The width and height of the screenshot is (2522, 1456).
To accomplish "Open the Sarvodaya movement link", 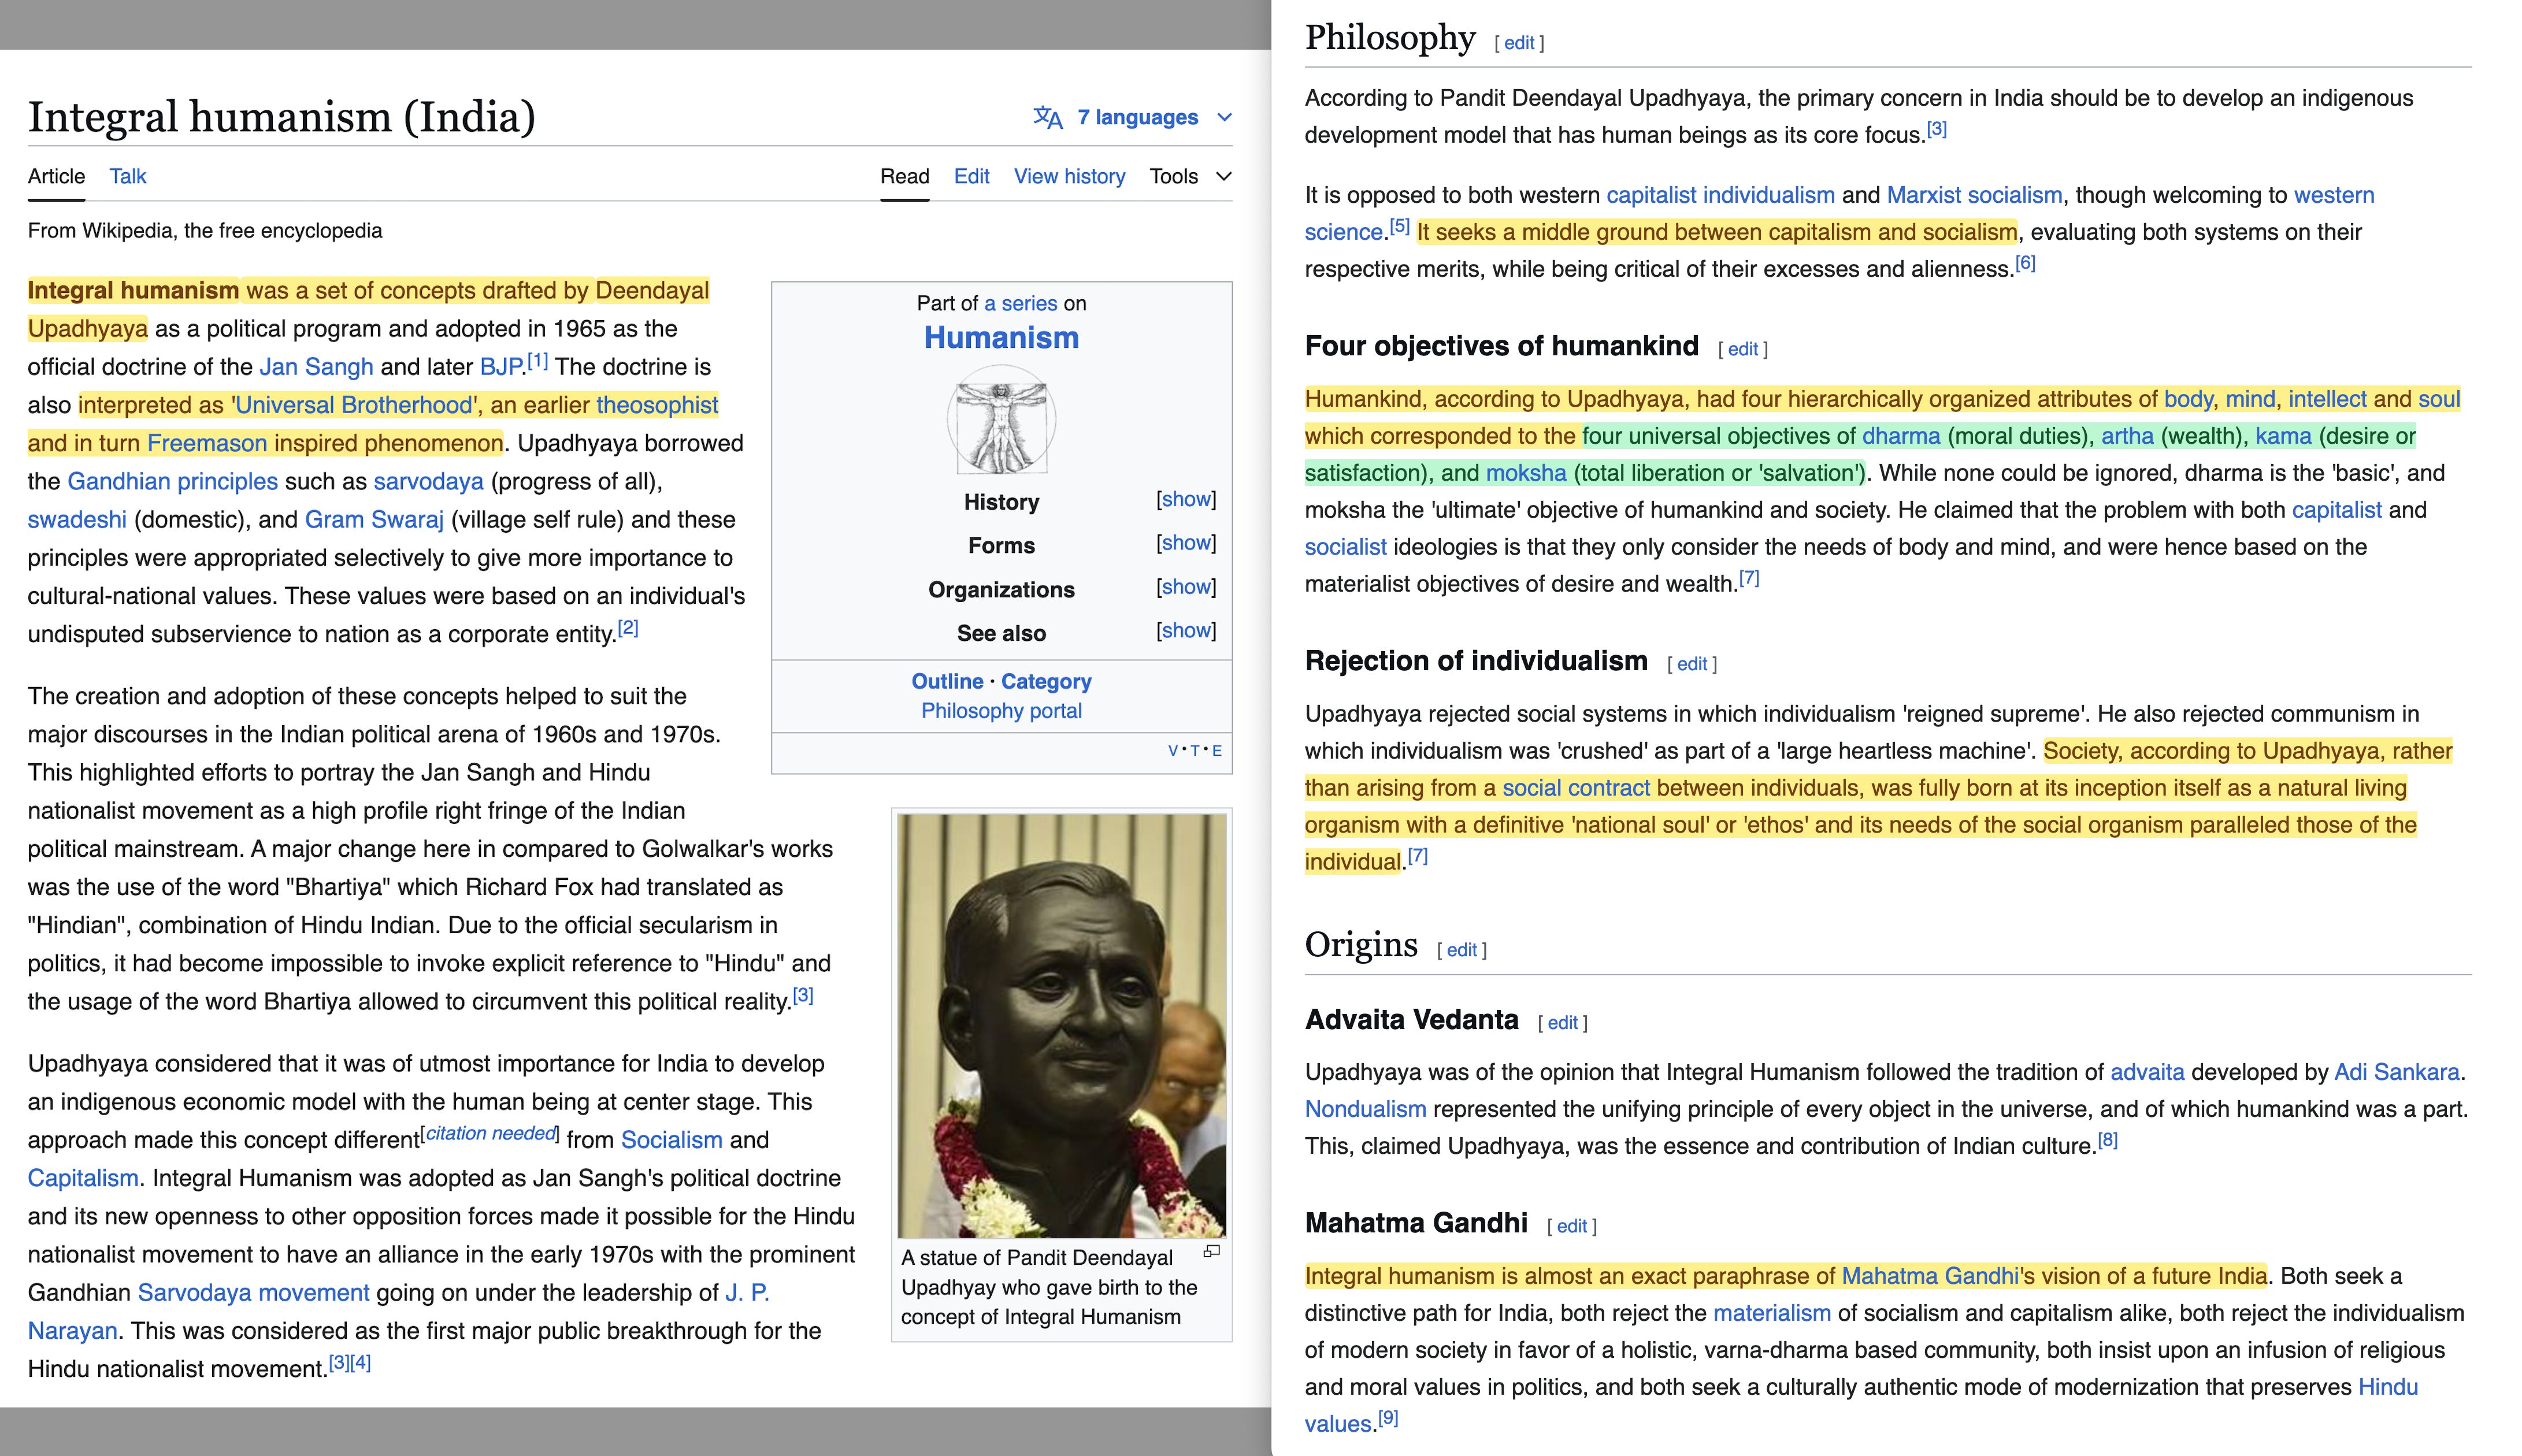I will click(x=253, y=1293).
